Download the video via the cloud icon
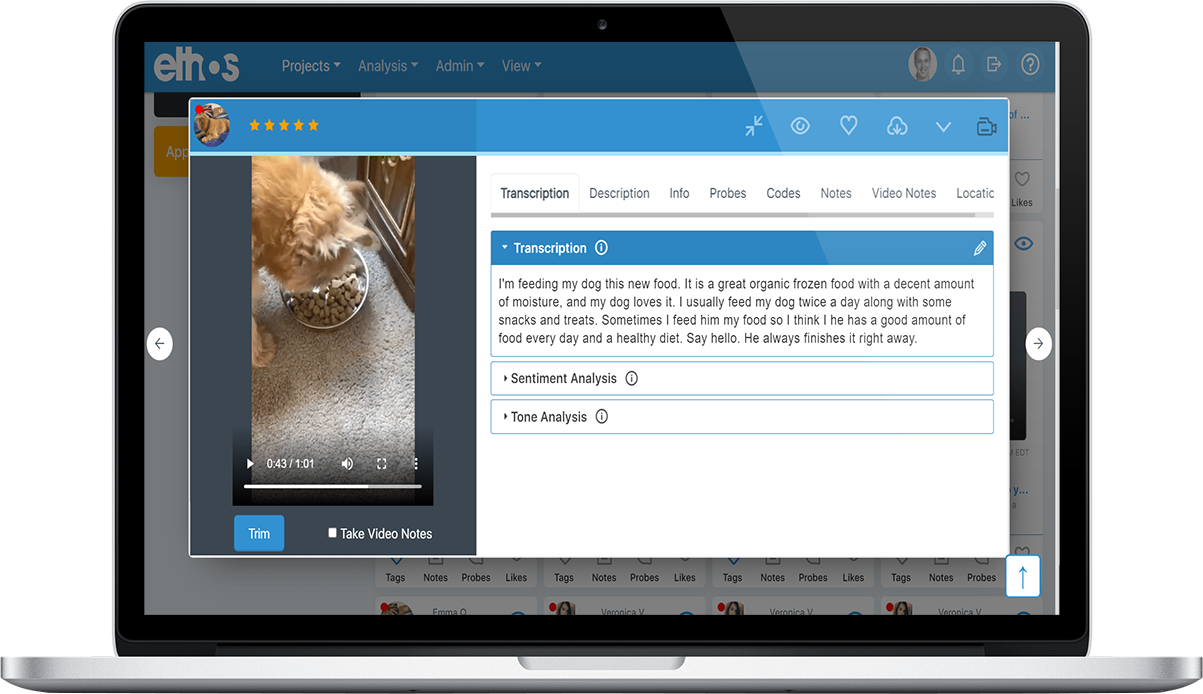 tap(896, 126)
